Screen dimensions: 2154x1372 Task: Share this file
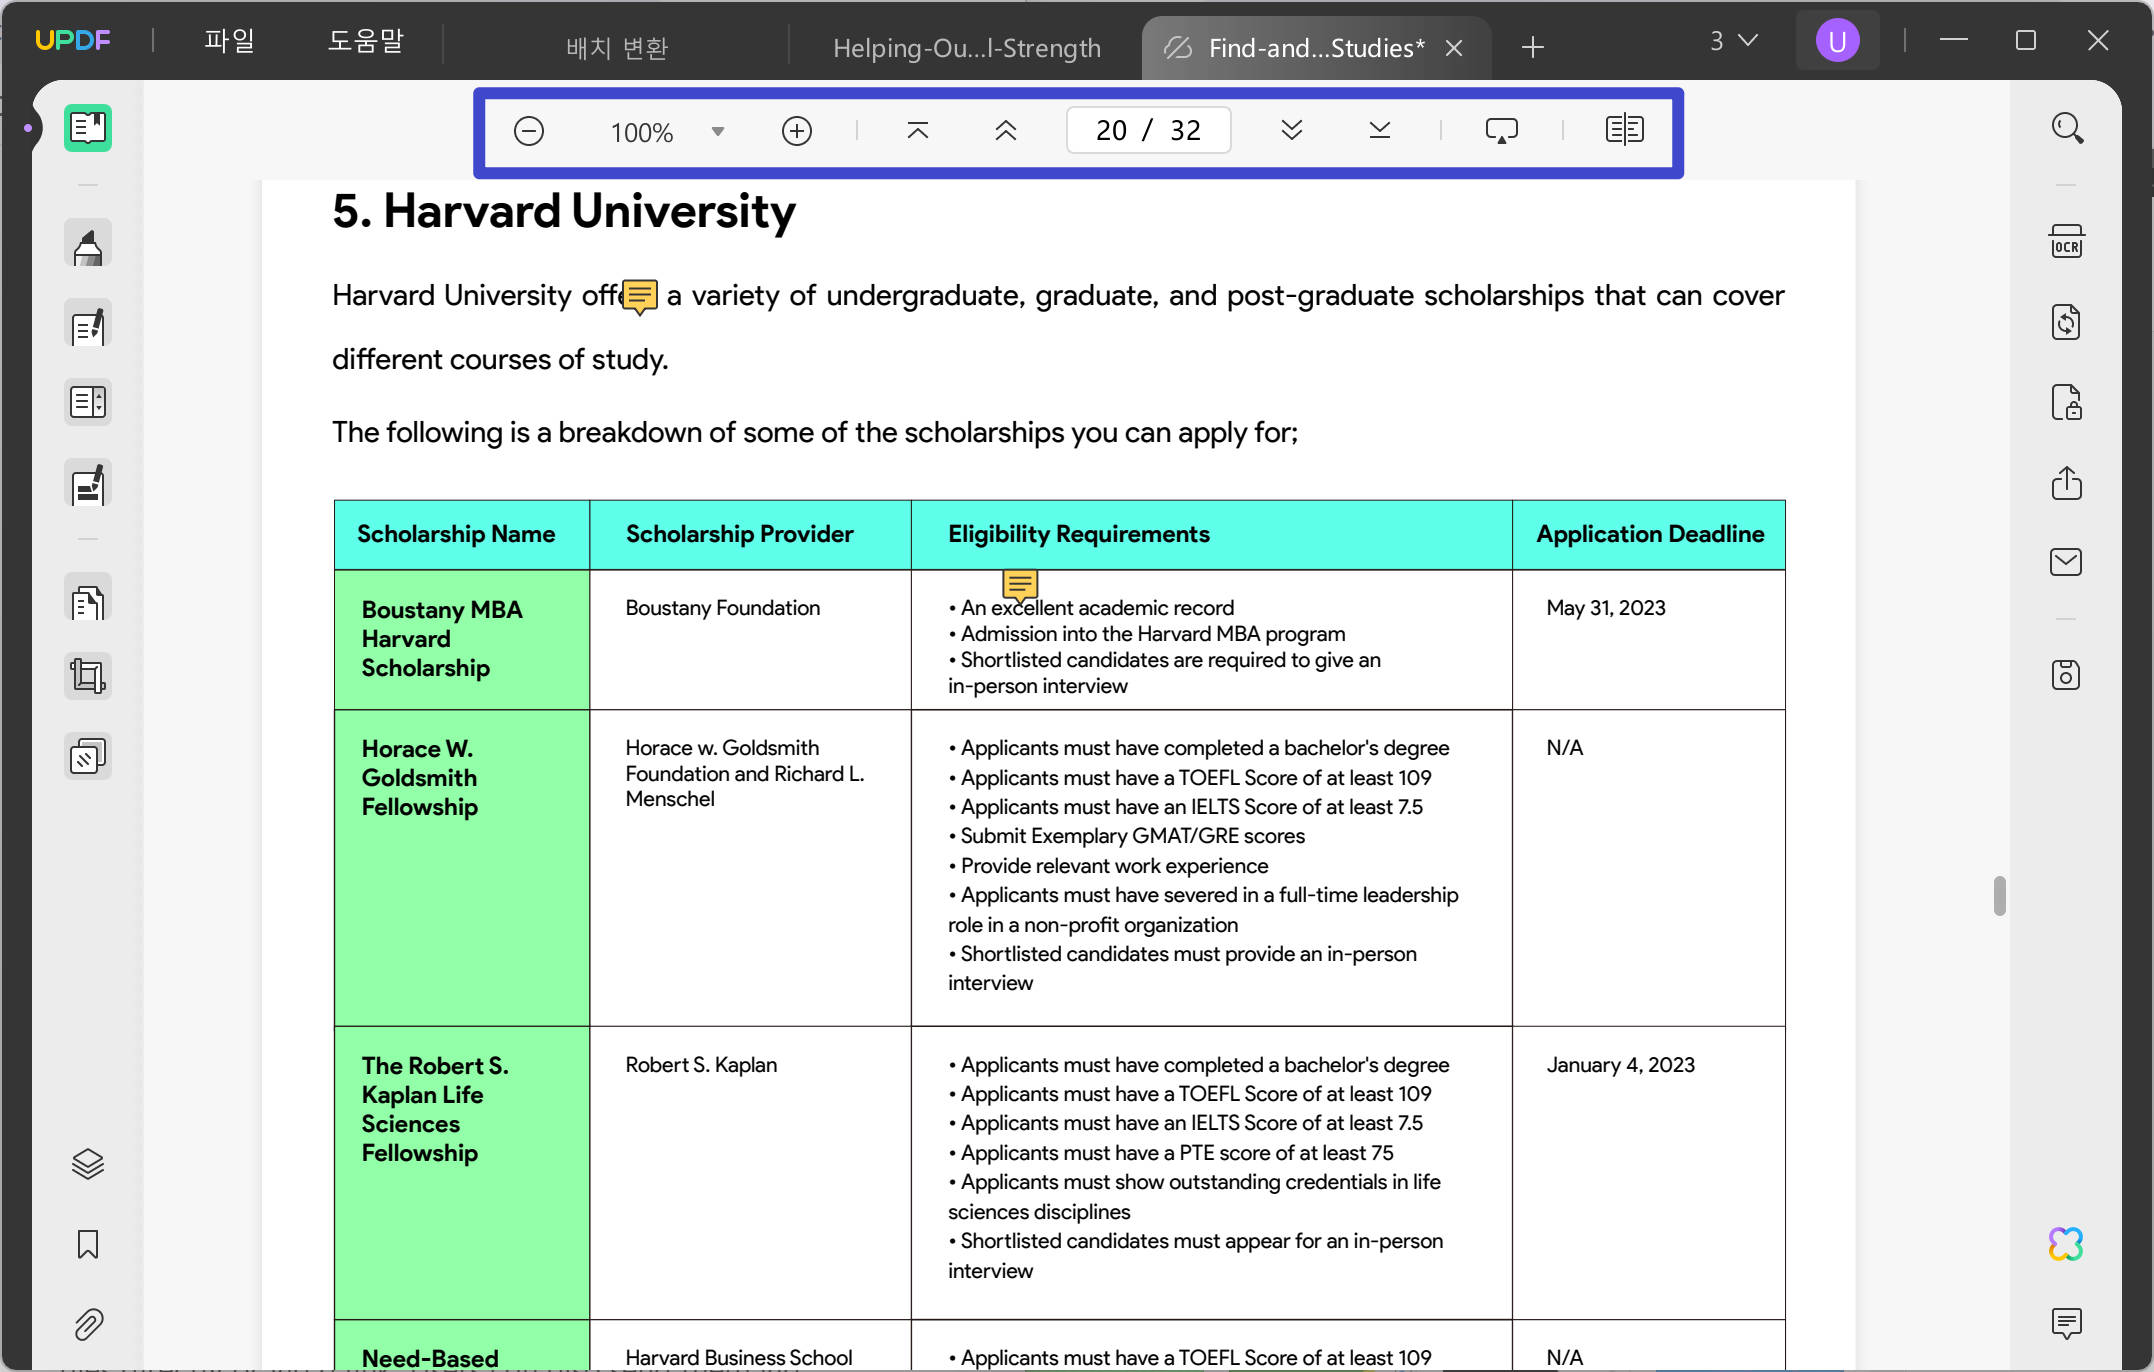click(x=2067, y=483)
